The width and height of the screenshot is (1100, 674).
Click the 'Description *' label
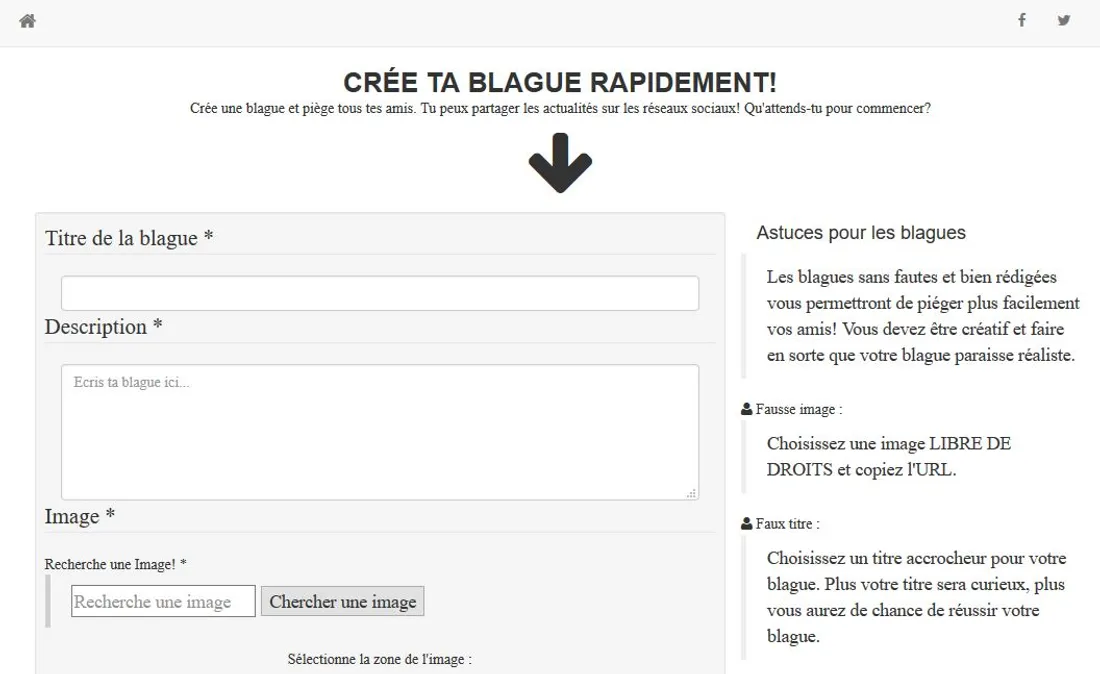point(104,327)
